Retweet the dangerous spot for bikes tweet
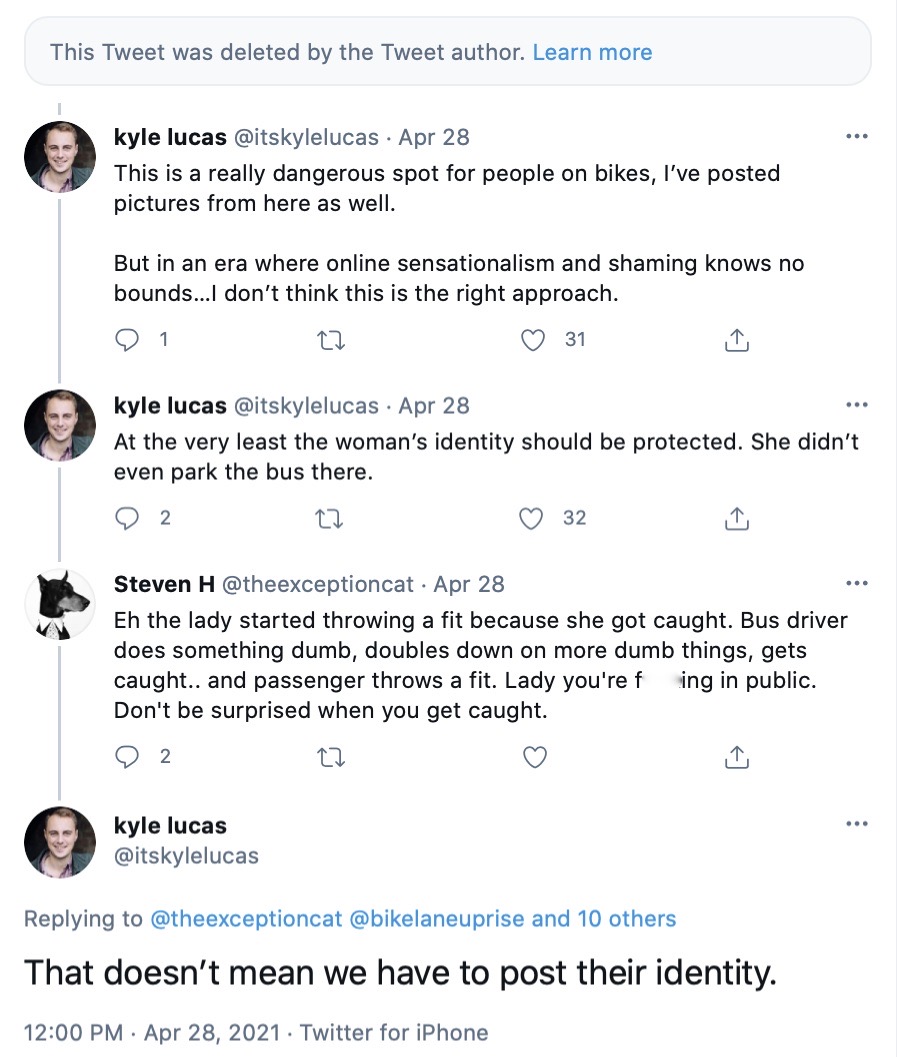This screenshot has width=897, height=1057. tap(330, 340)
